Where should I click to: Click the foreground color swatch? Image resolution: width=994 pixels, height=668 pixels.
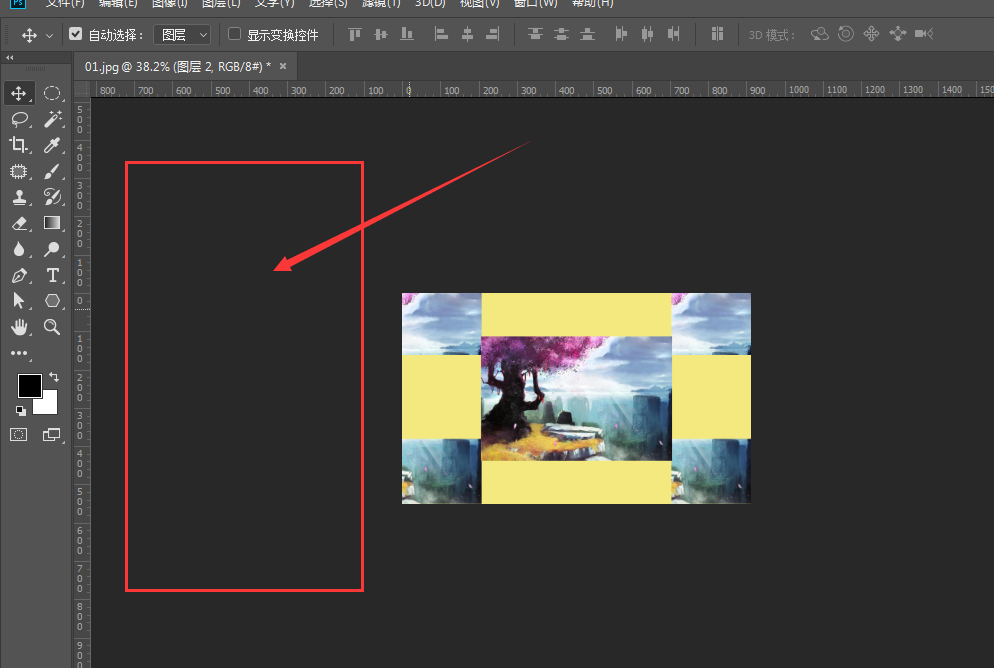[29, 386]
